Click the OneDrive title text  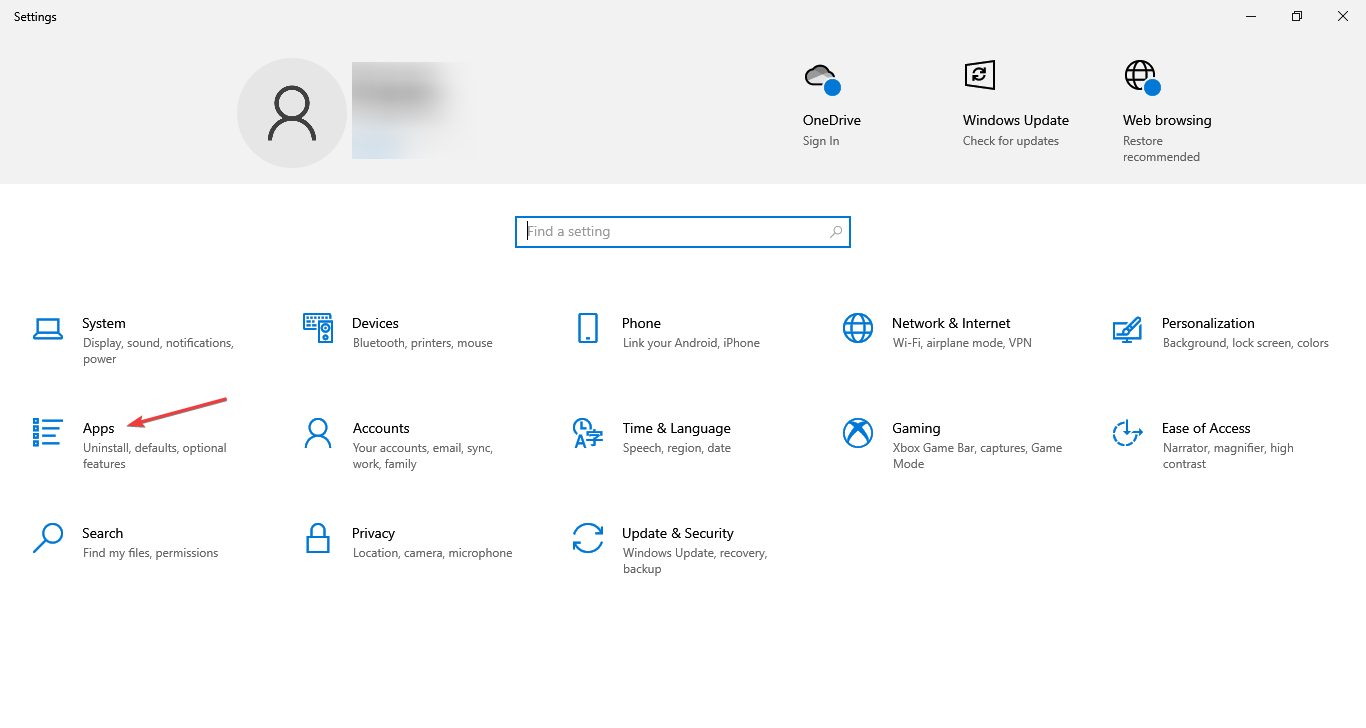click(832, 120)
